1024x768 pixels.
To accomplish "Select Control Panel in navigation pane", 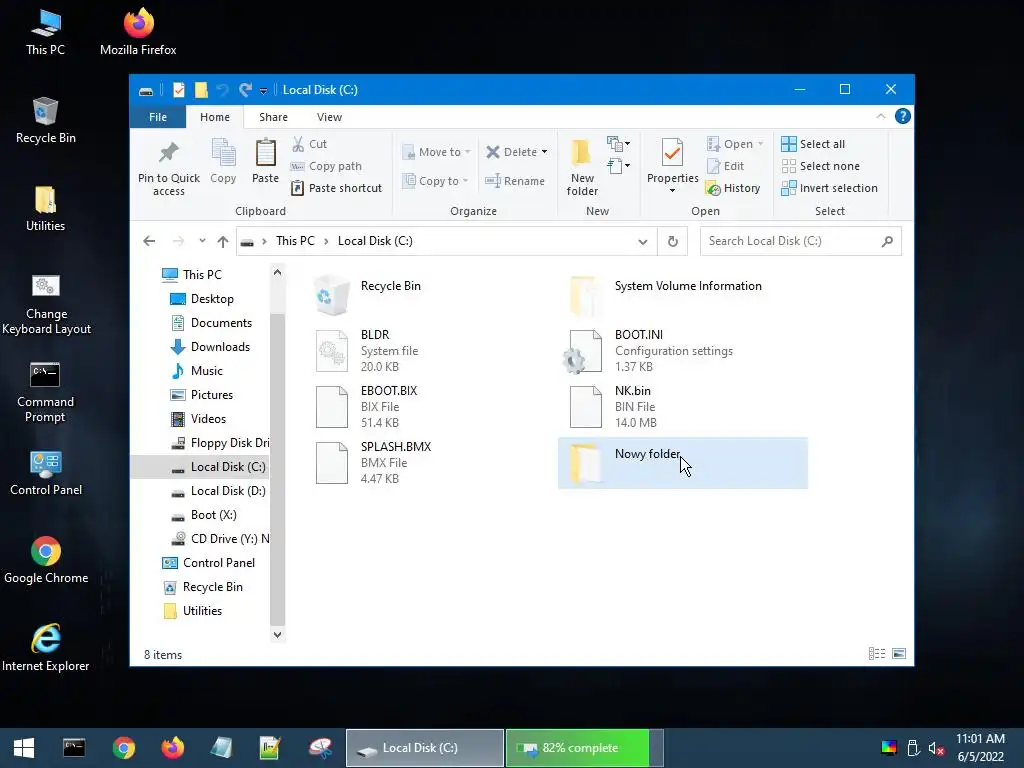I will (218, 563).
